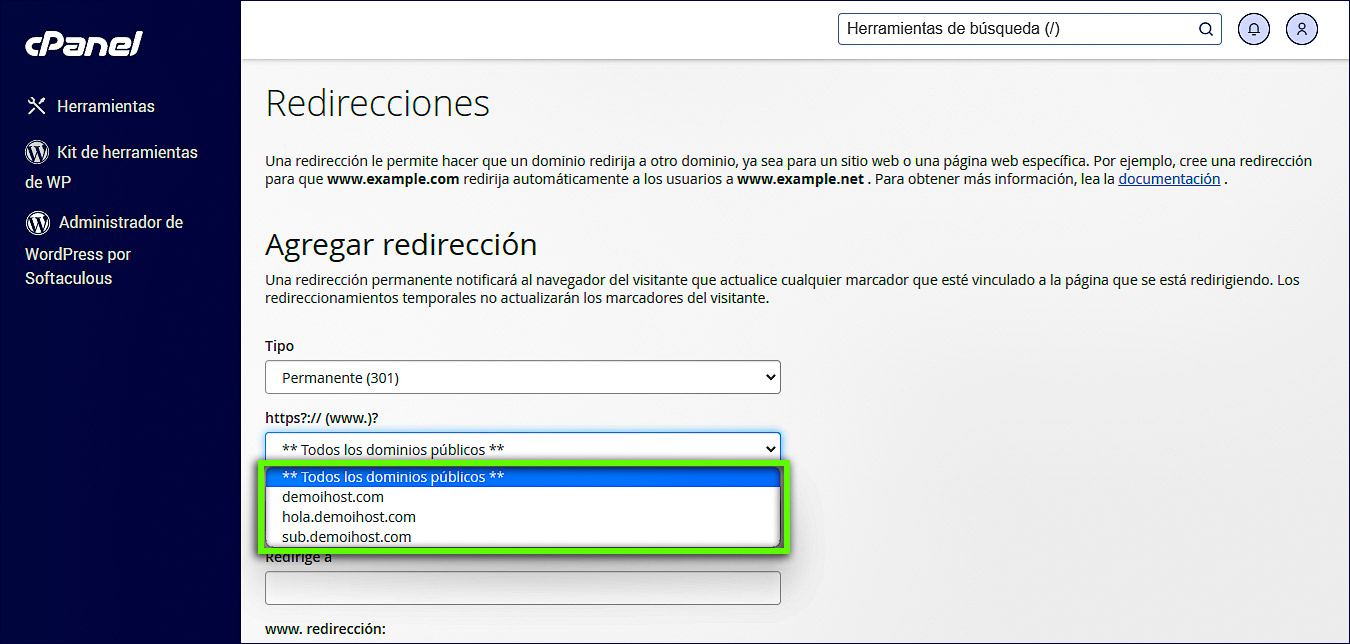Open the domain selector chevron arrow

click(769, 448)
